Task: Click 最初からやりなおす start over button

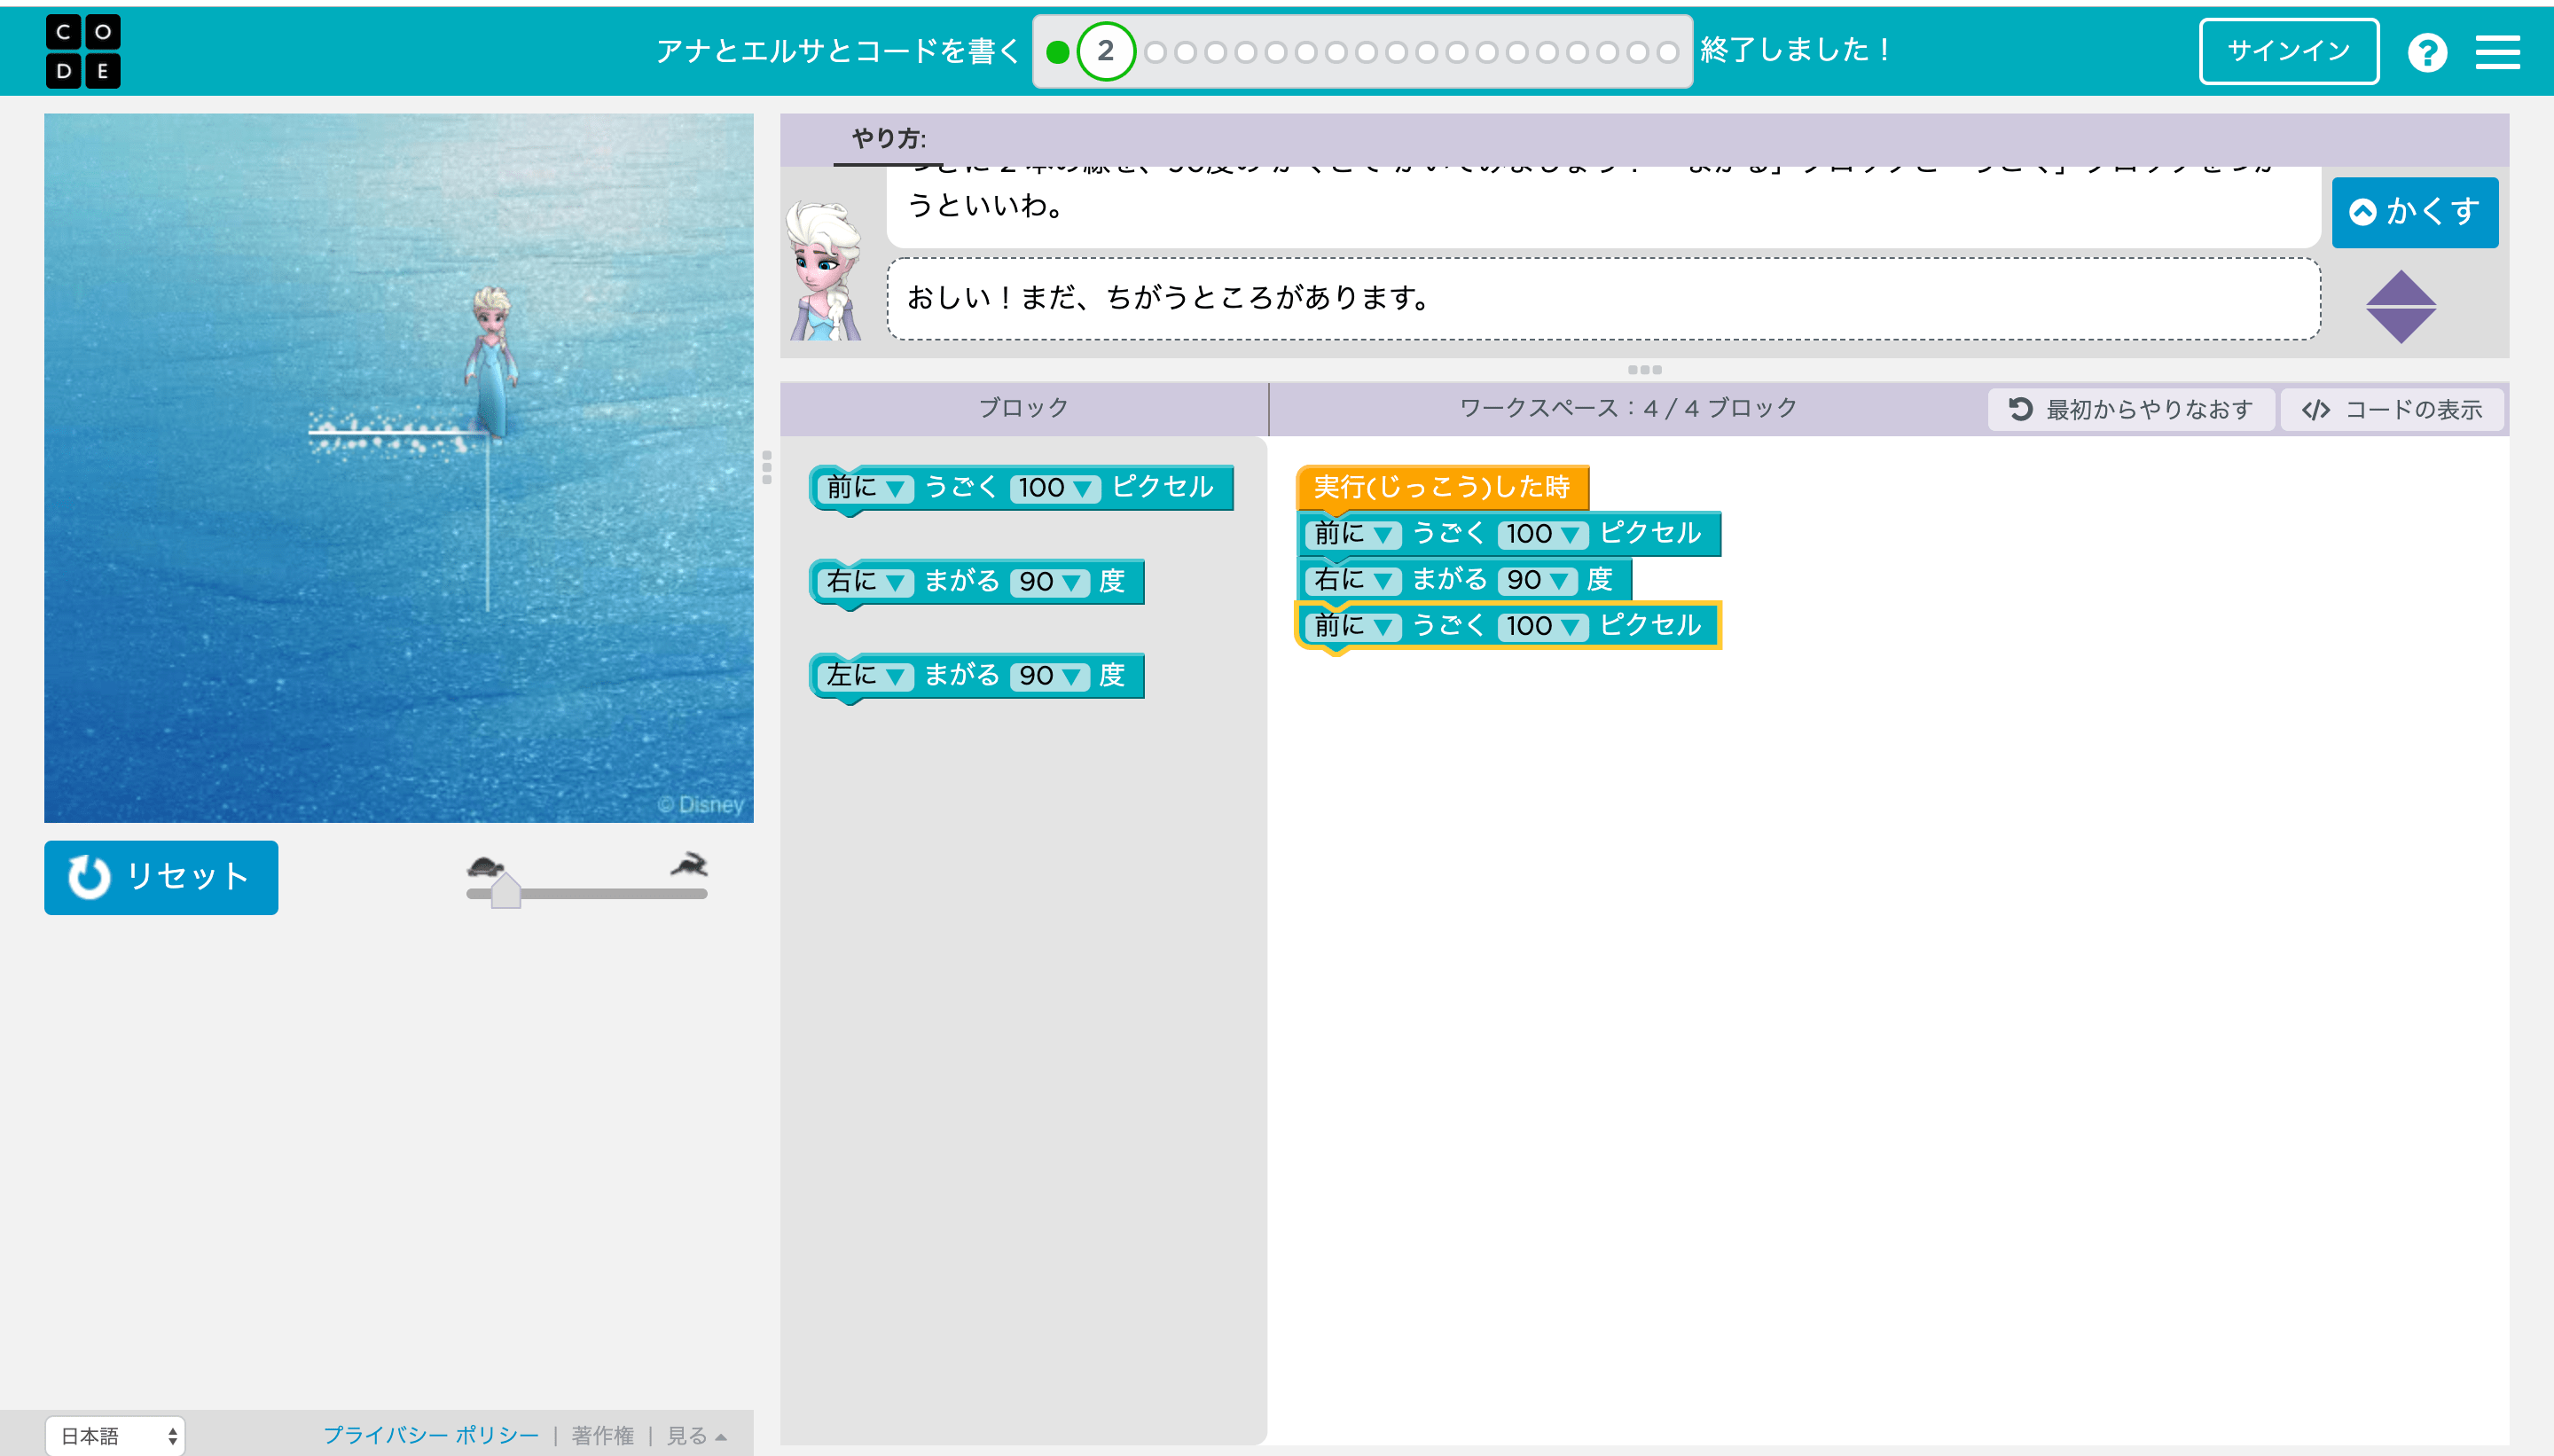Action: click(2131, 409)
